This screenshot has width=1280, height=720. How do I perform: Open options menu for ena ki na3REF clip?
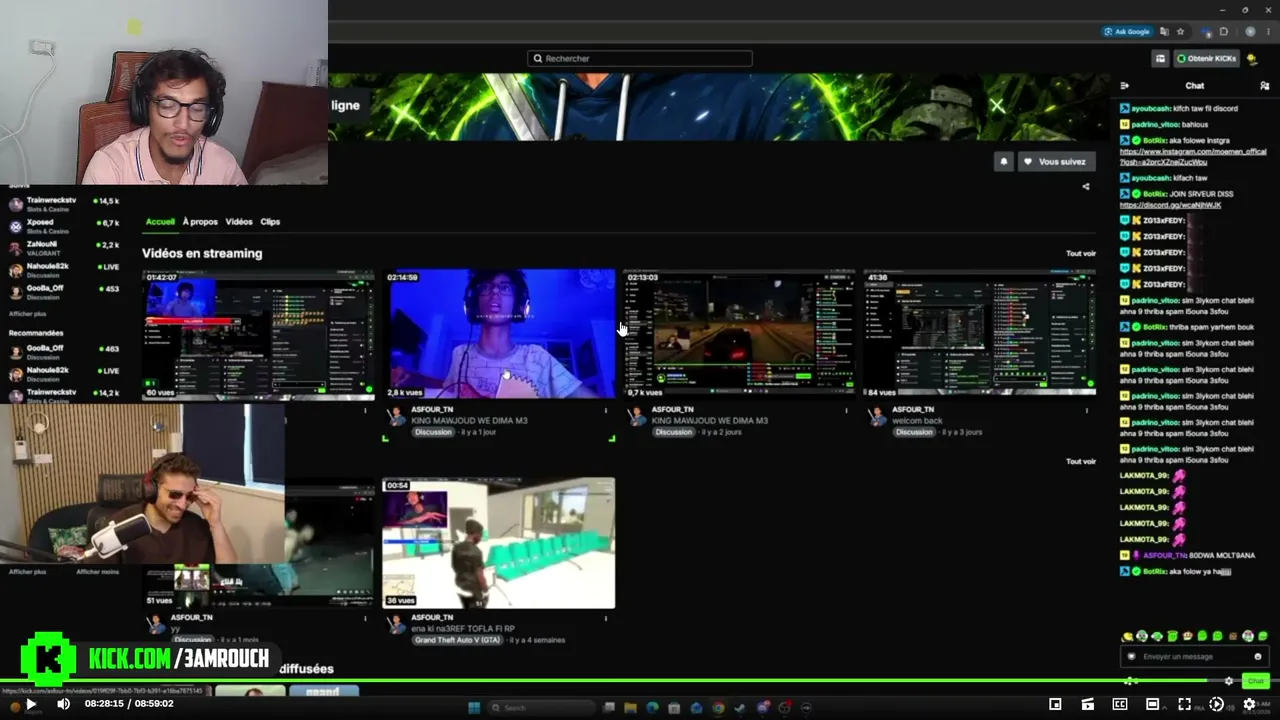point(606,618)
